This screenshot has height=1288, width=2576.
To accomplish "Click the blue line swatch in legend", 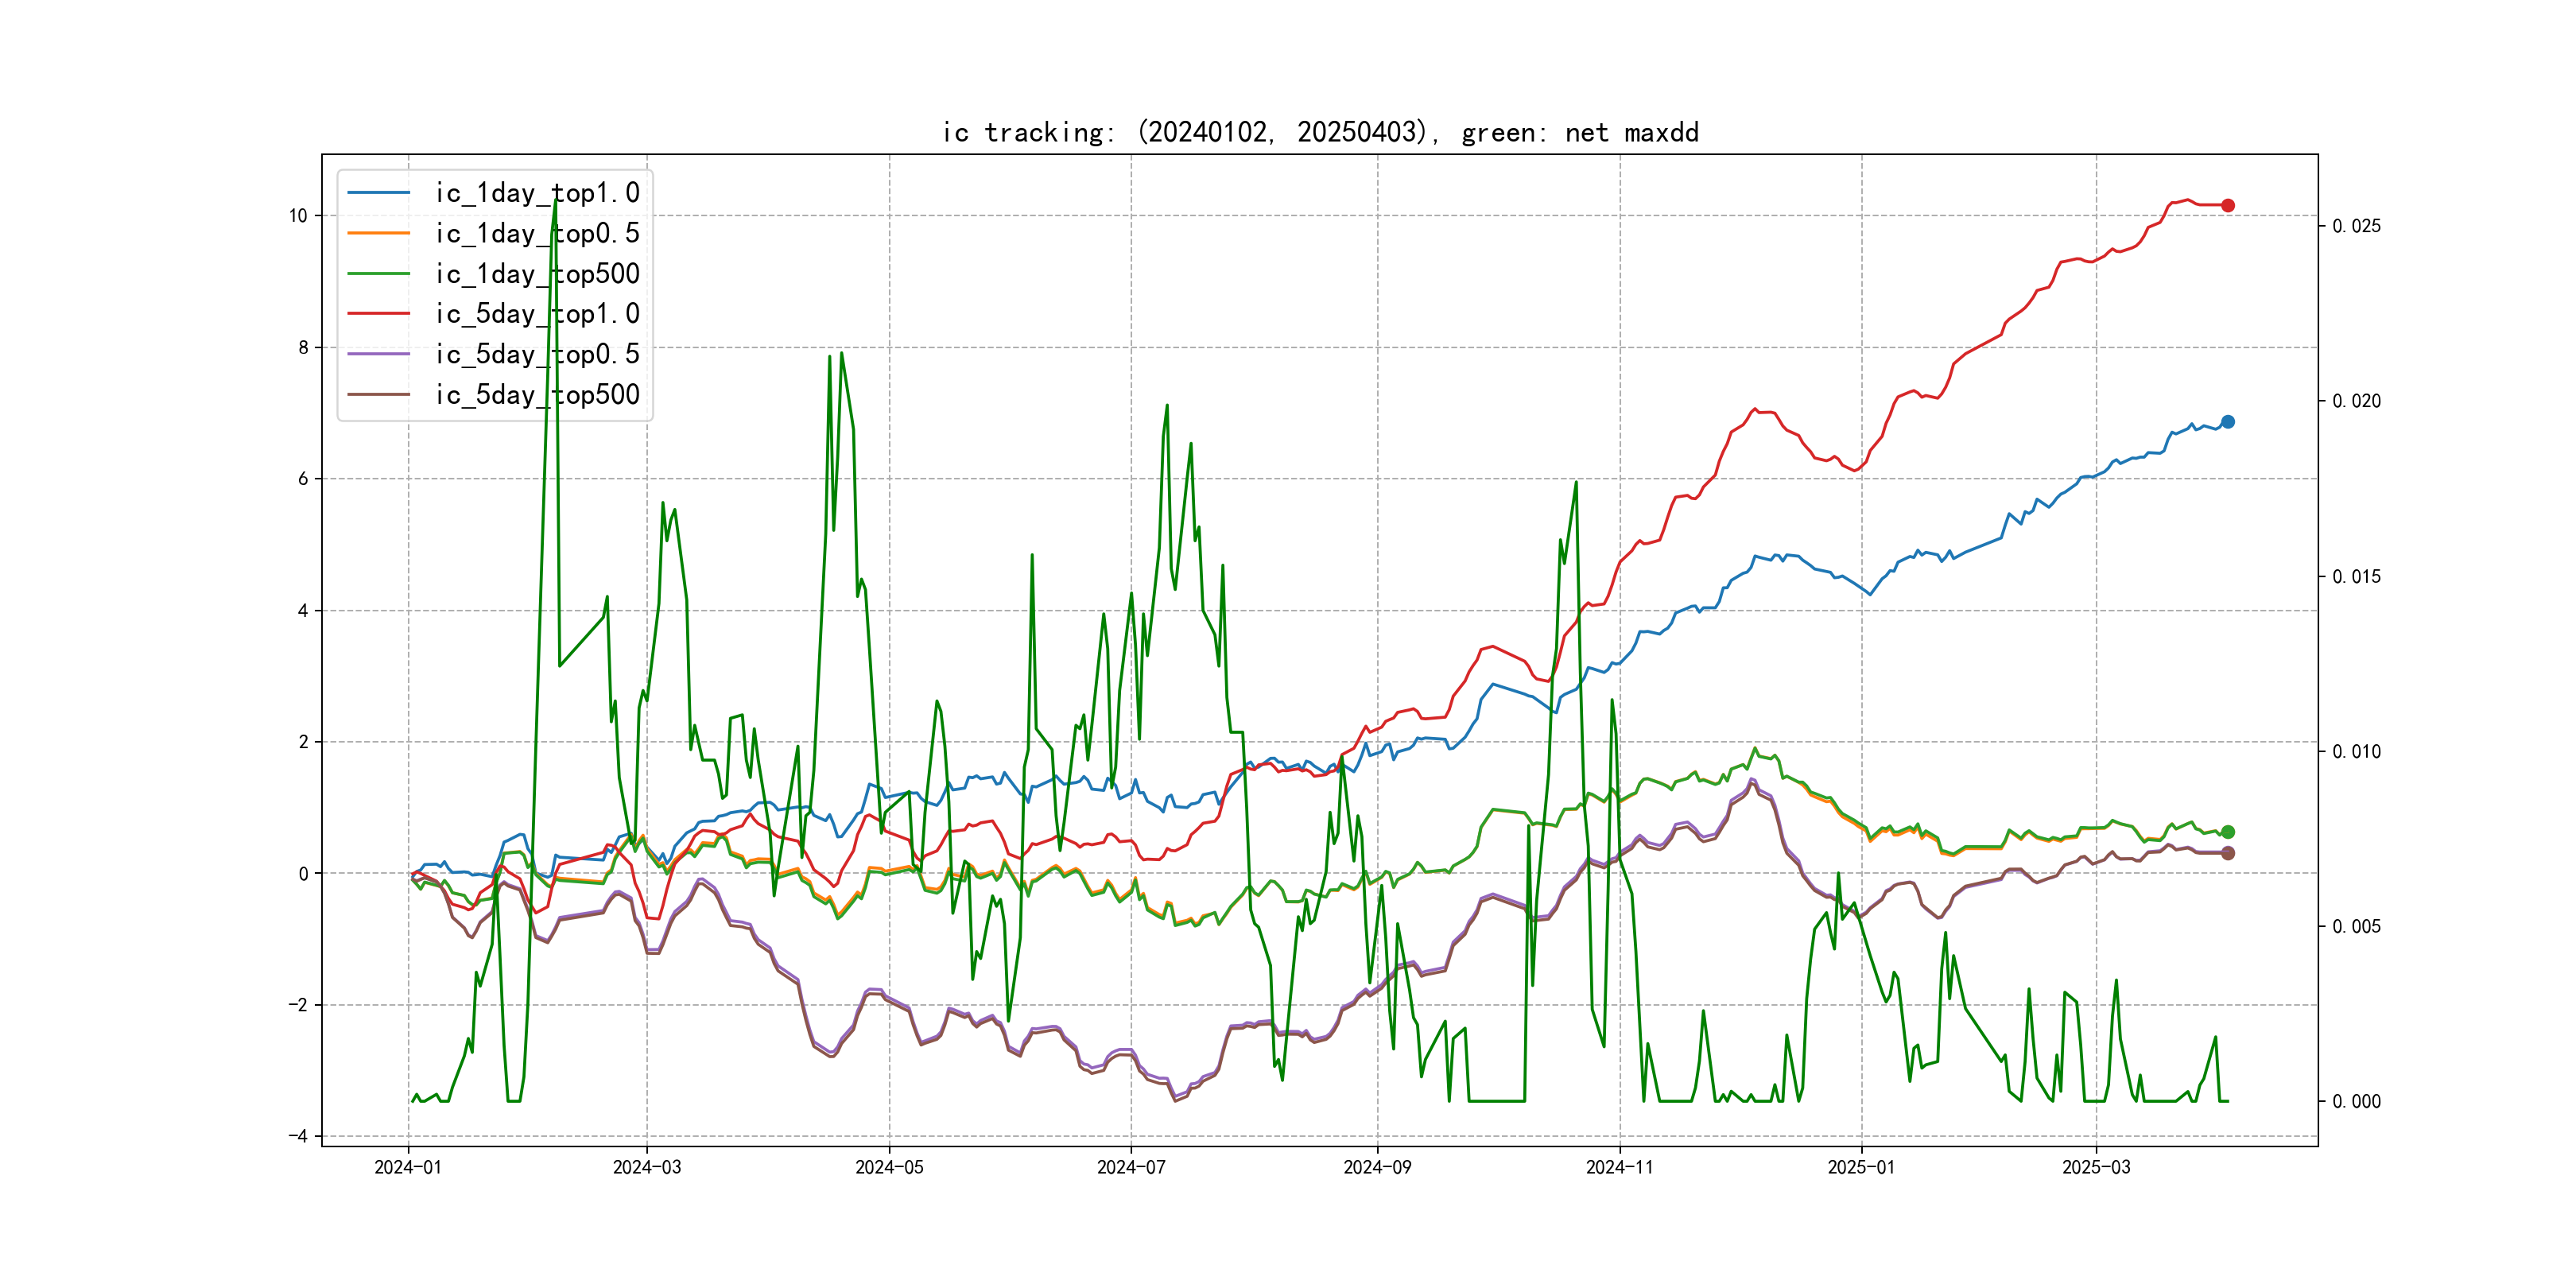I will pos(378,192).
